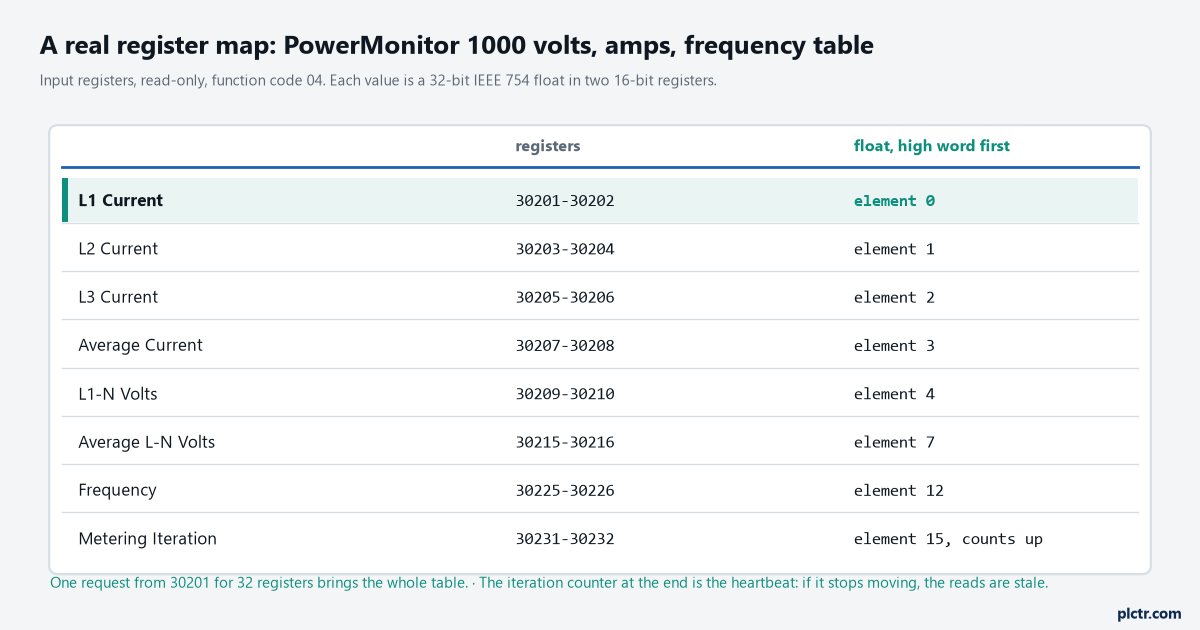The height and width of the screenshot is (630, 1200).
Task: Click the 'element 1' cell
Action: (894, 249)
